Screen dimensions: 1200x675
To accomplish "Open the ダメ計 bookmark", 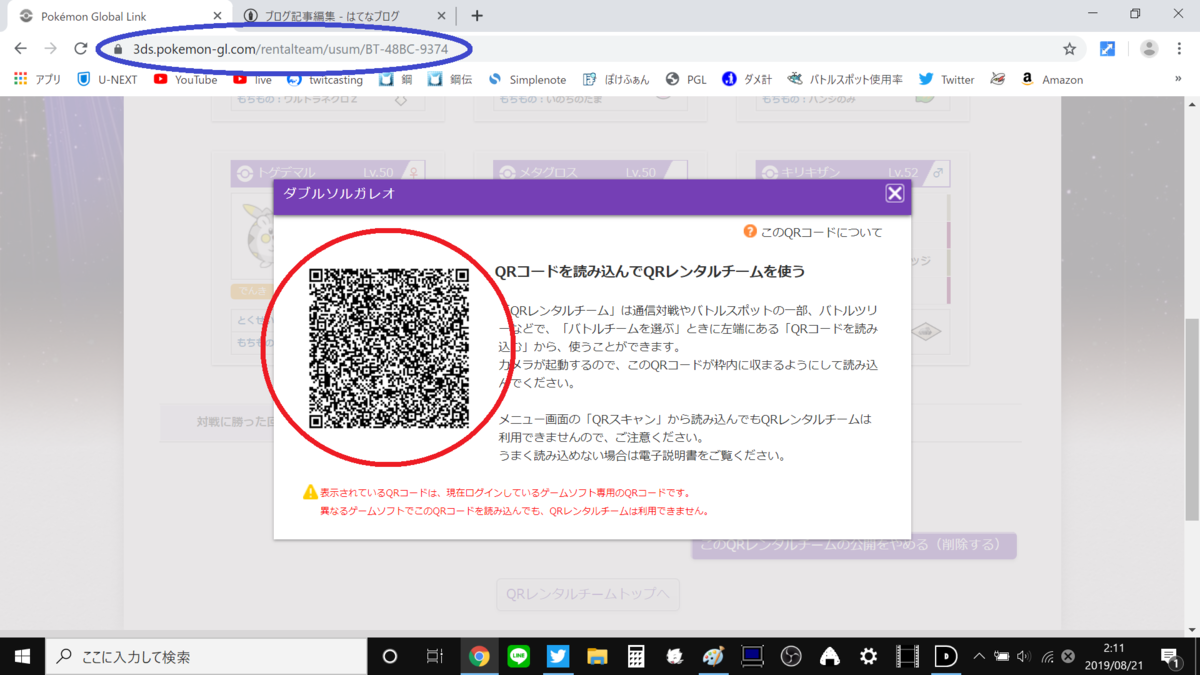I will pos(746,79).
